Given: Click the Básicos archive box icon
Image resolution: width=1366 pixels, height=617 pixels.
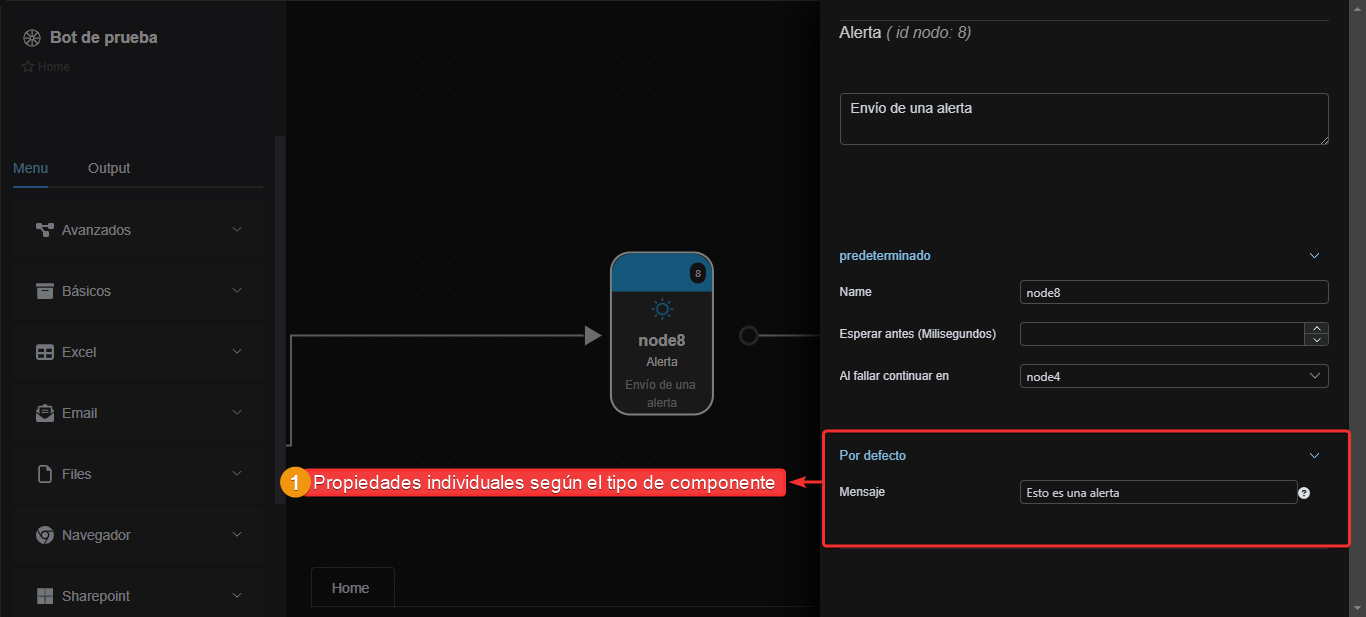Looking at the screenshot, I should pyautogui.click(x=44, y=291).
